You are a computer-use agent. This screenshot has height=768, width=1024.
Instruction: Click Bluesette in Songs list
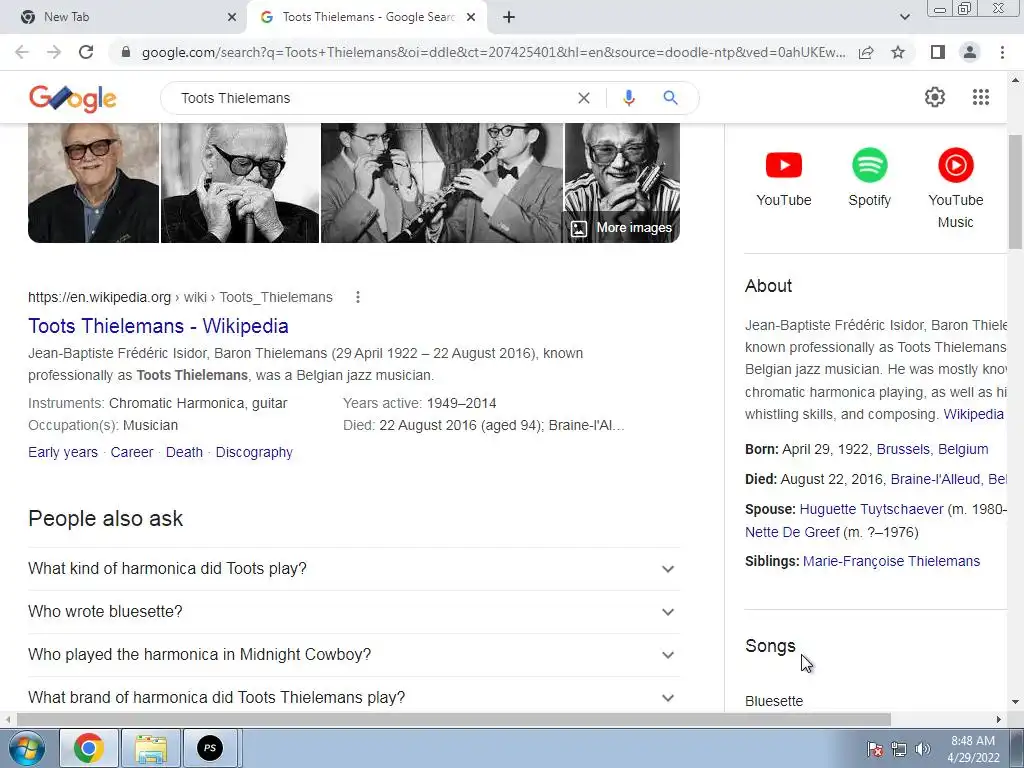774,701
